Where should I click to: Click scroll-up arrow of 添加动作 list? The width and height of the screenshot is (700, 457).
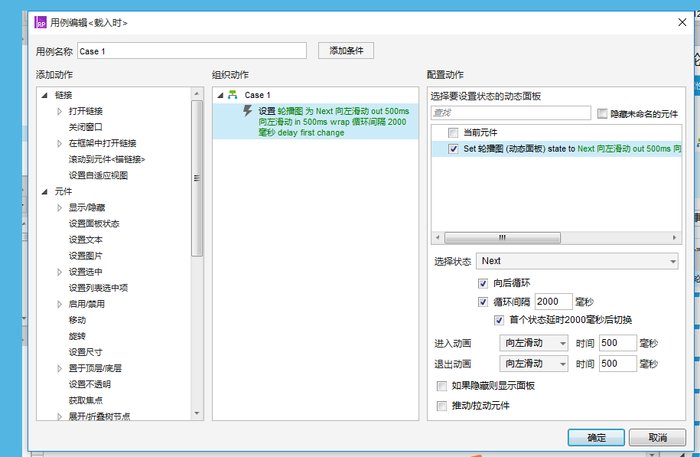coord(197,93)
